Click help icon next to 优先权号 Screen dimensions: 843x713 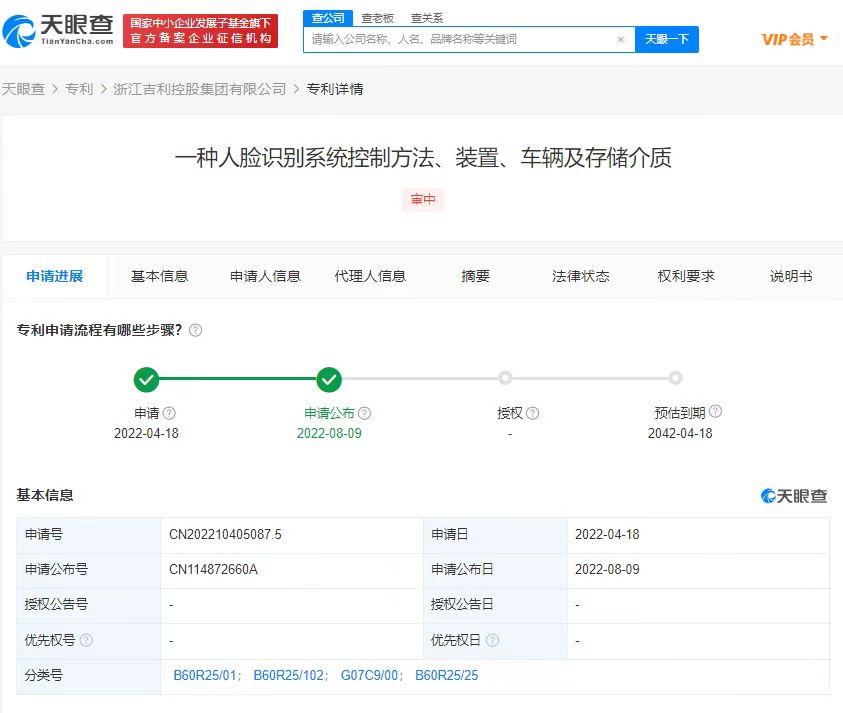[x=86, y=640]
